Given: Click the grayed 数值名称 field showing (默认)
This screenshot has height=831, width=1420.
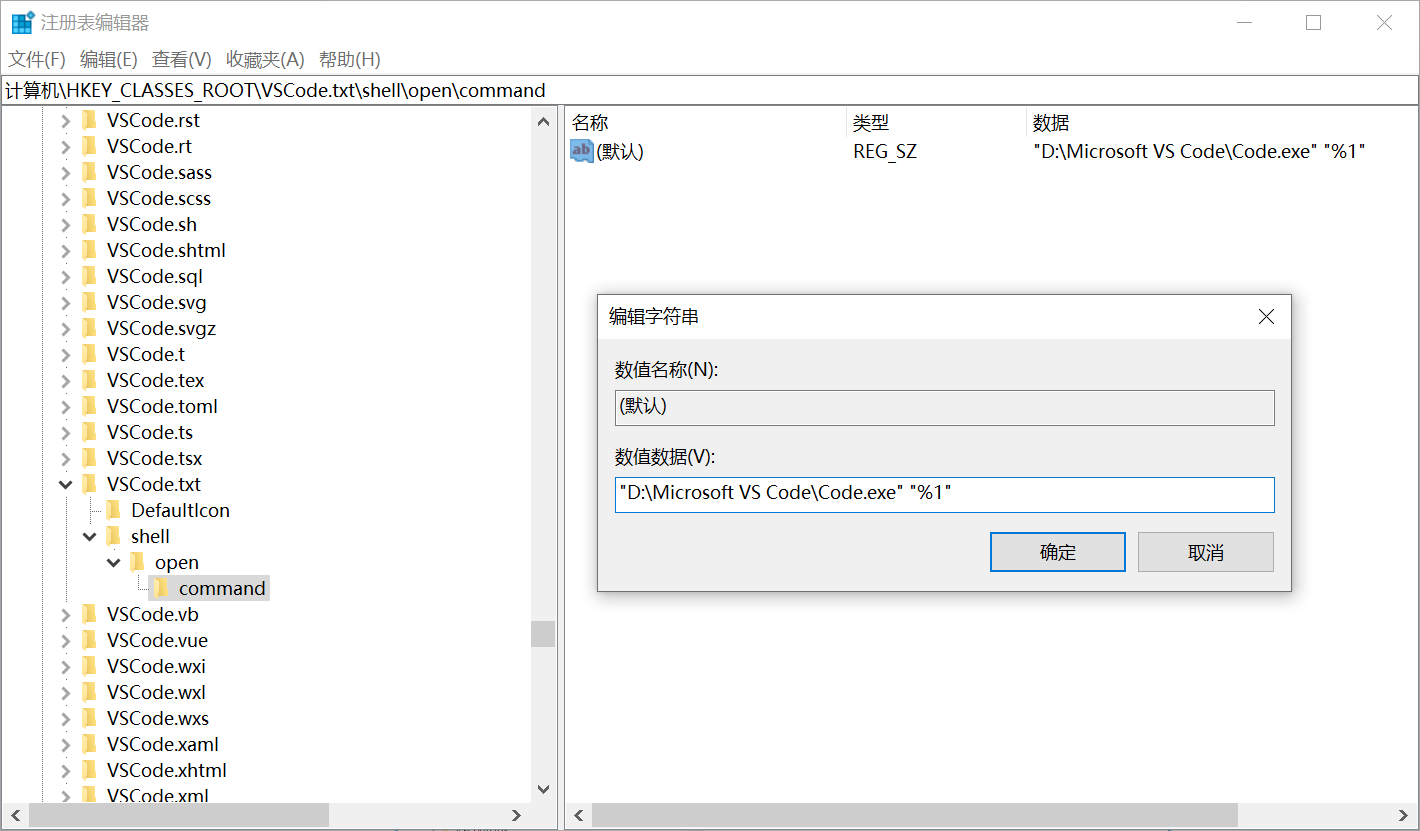Looking at the screenshot, I should click(x=945, y=407).
